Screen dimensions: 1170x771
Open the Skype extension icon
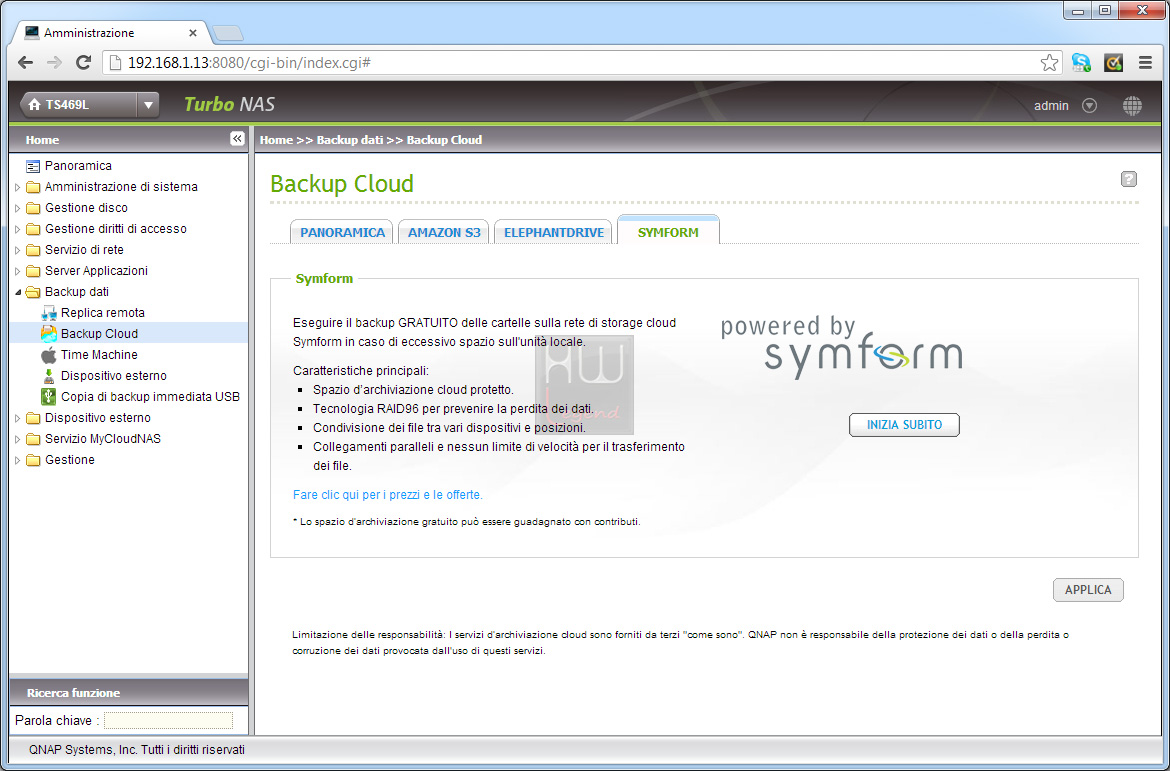[x=1081, y=63]
